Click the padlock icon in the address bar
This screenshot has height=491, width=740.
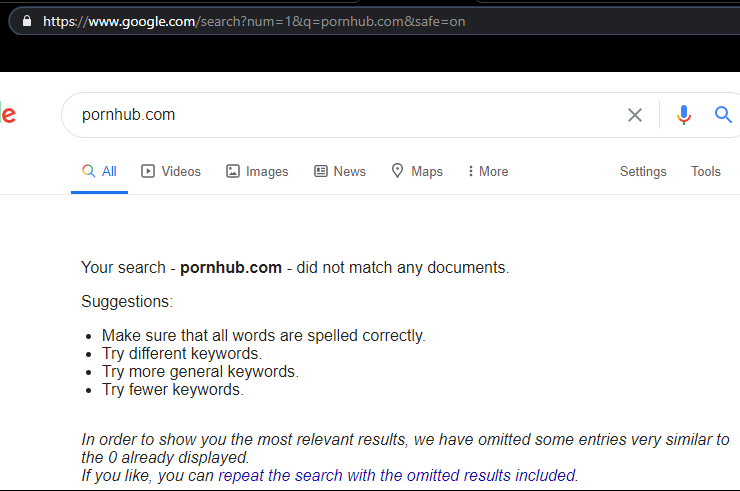pyautogui.click(x=27, y=21)
